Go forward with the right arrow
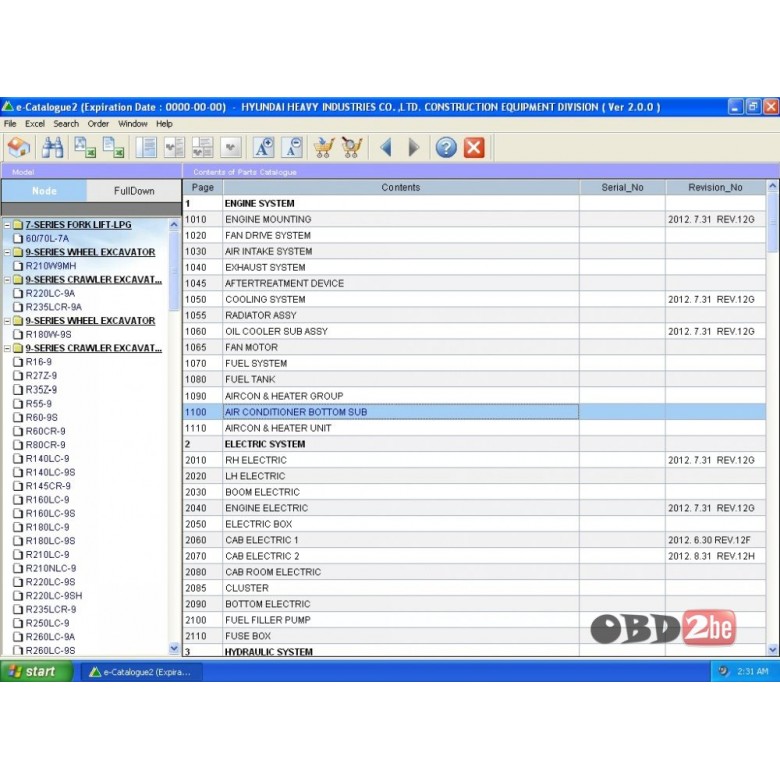Viewport: 780px width, 780px height. [x=413, y=148]
